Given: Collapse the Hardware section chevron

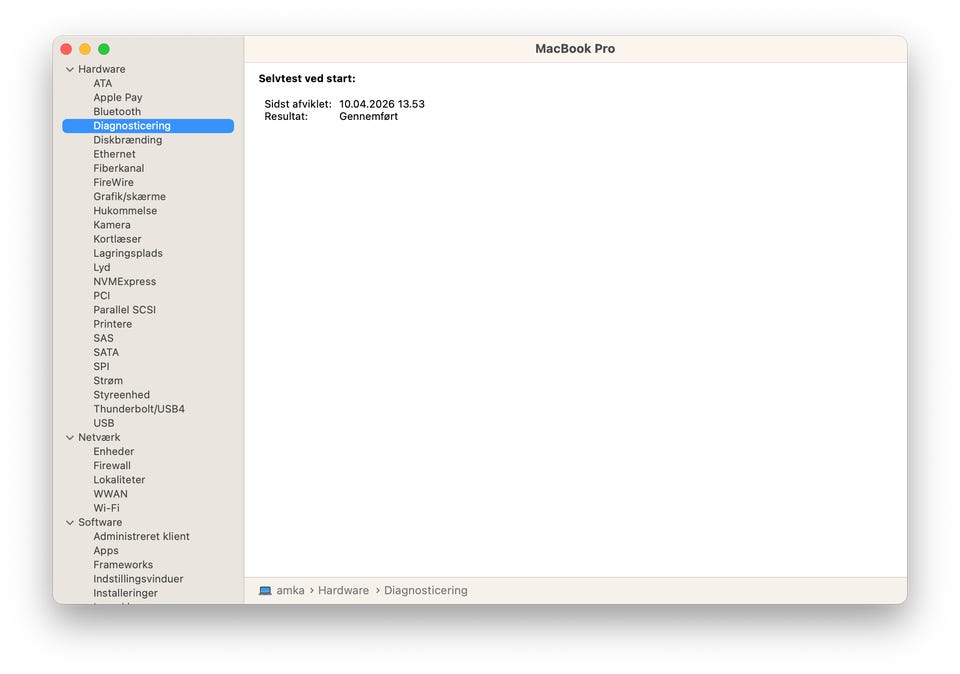Looking at the screenshot, I should click(x=70, y=69).
